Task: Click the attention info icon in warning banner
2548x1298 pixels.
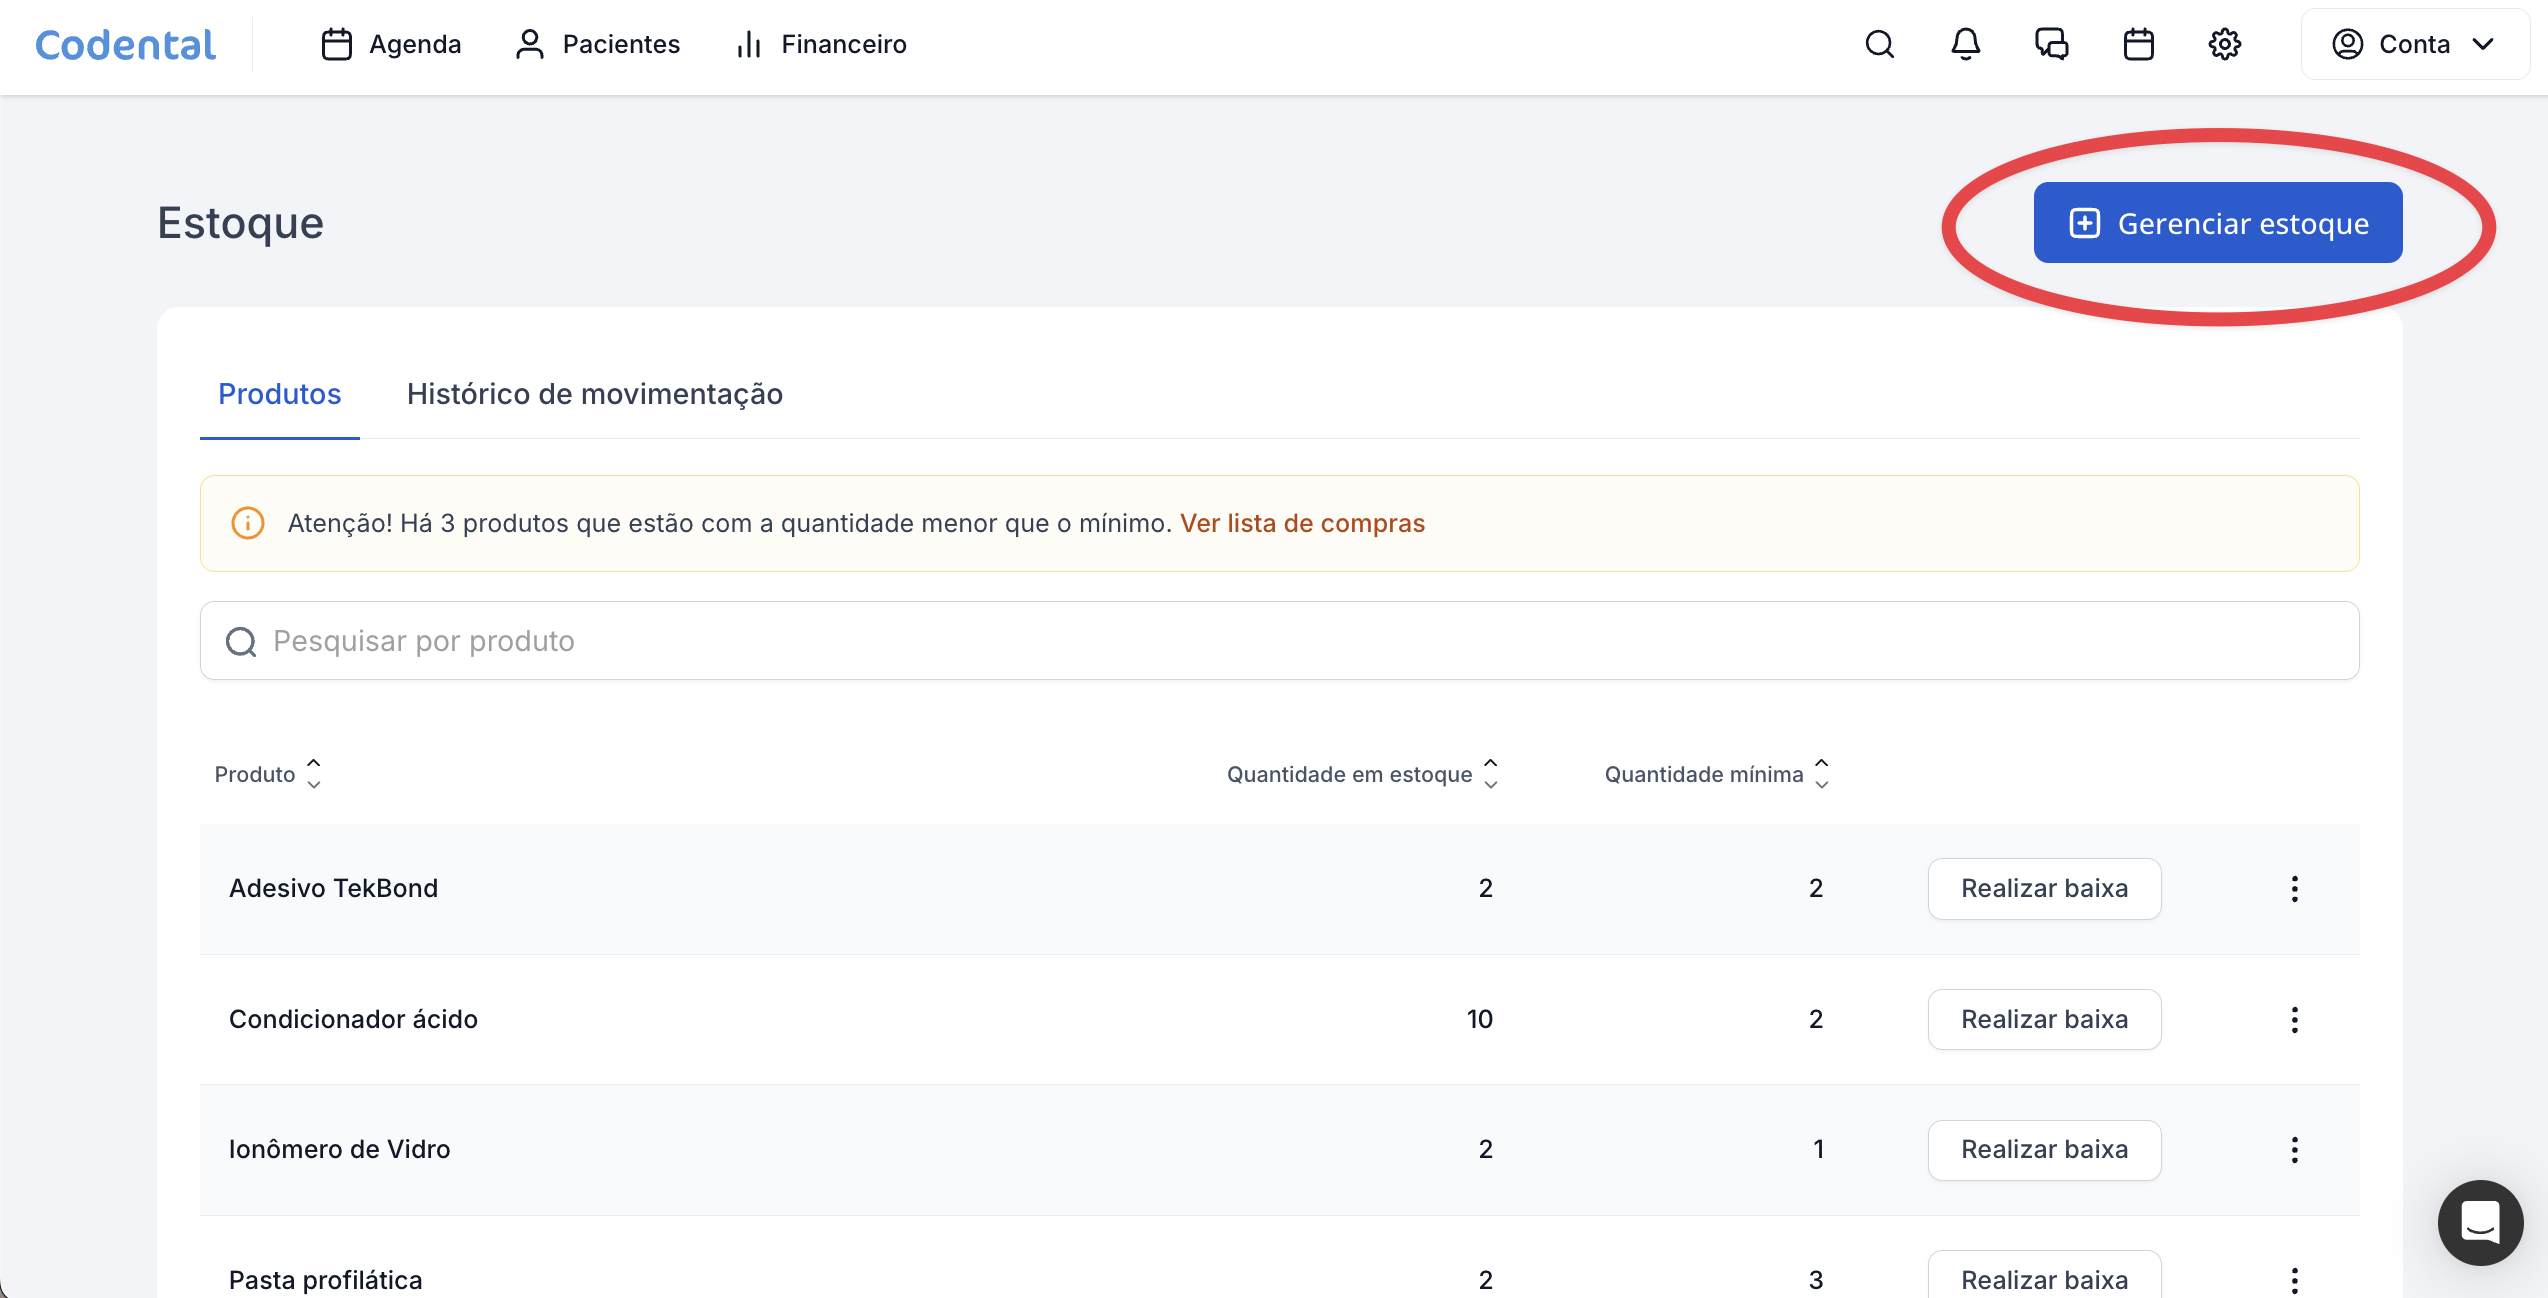Action: coord(248,523)
